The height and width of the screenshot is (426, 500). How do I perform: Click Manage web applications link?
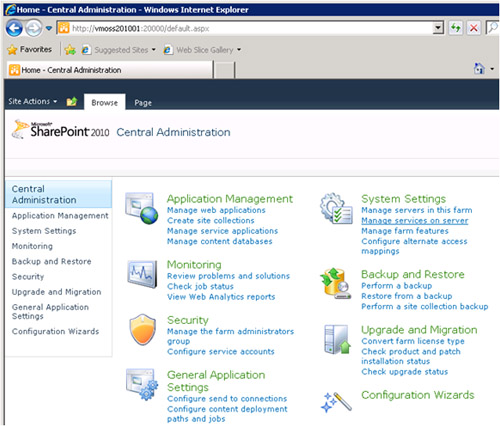coord(216,210)
